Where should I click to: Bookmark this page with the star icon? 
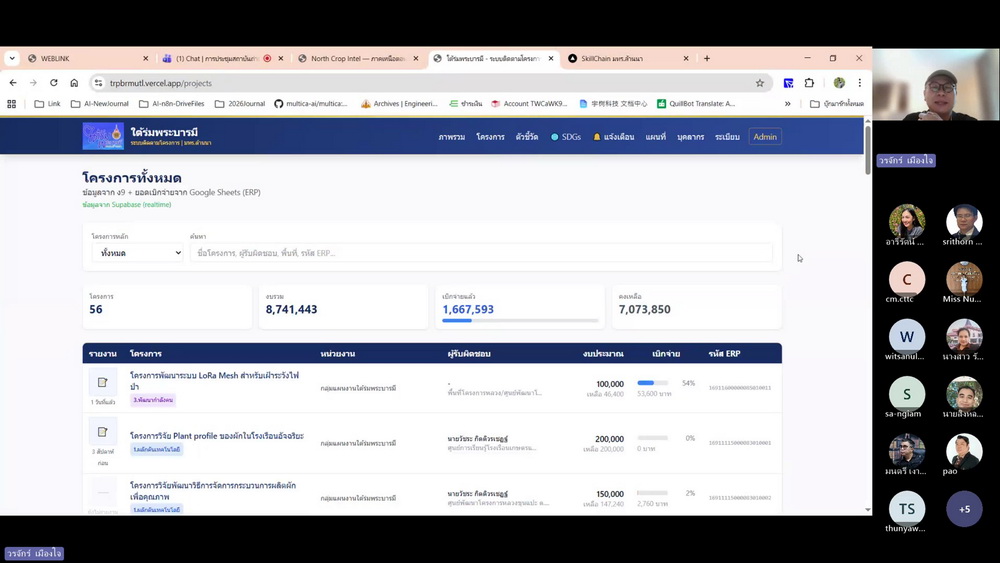point(760,83)
